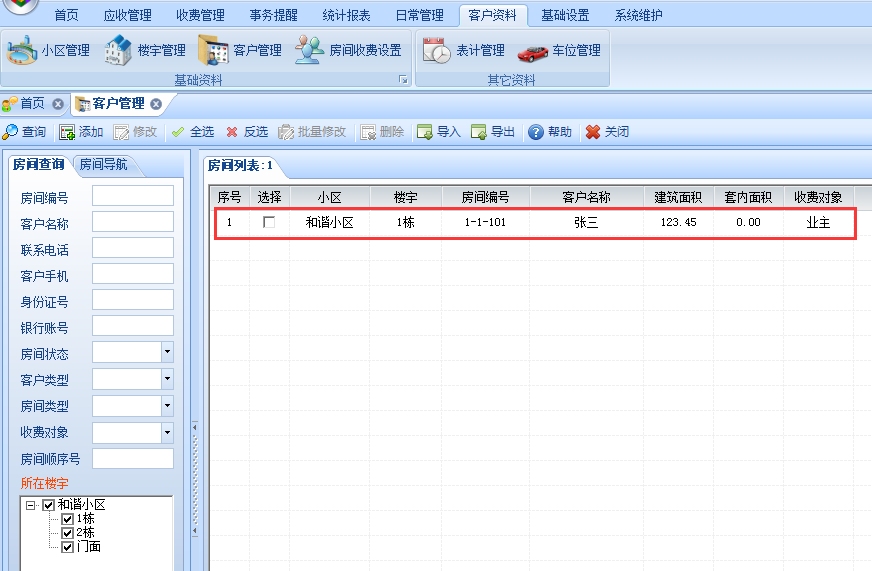872x571 pixels.
Task: Click the 客户名称 input field
Action: tap(133, 222)
